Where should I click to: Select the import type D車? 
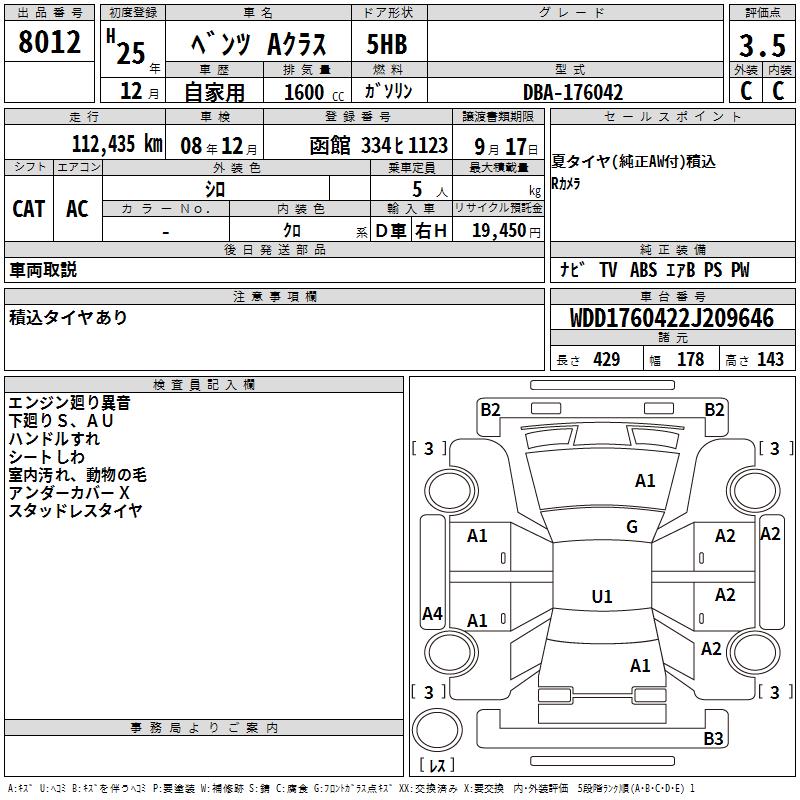point(391,231)
